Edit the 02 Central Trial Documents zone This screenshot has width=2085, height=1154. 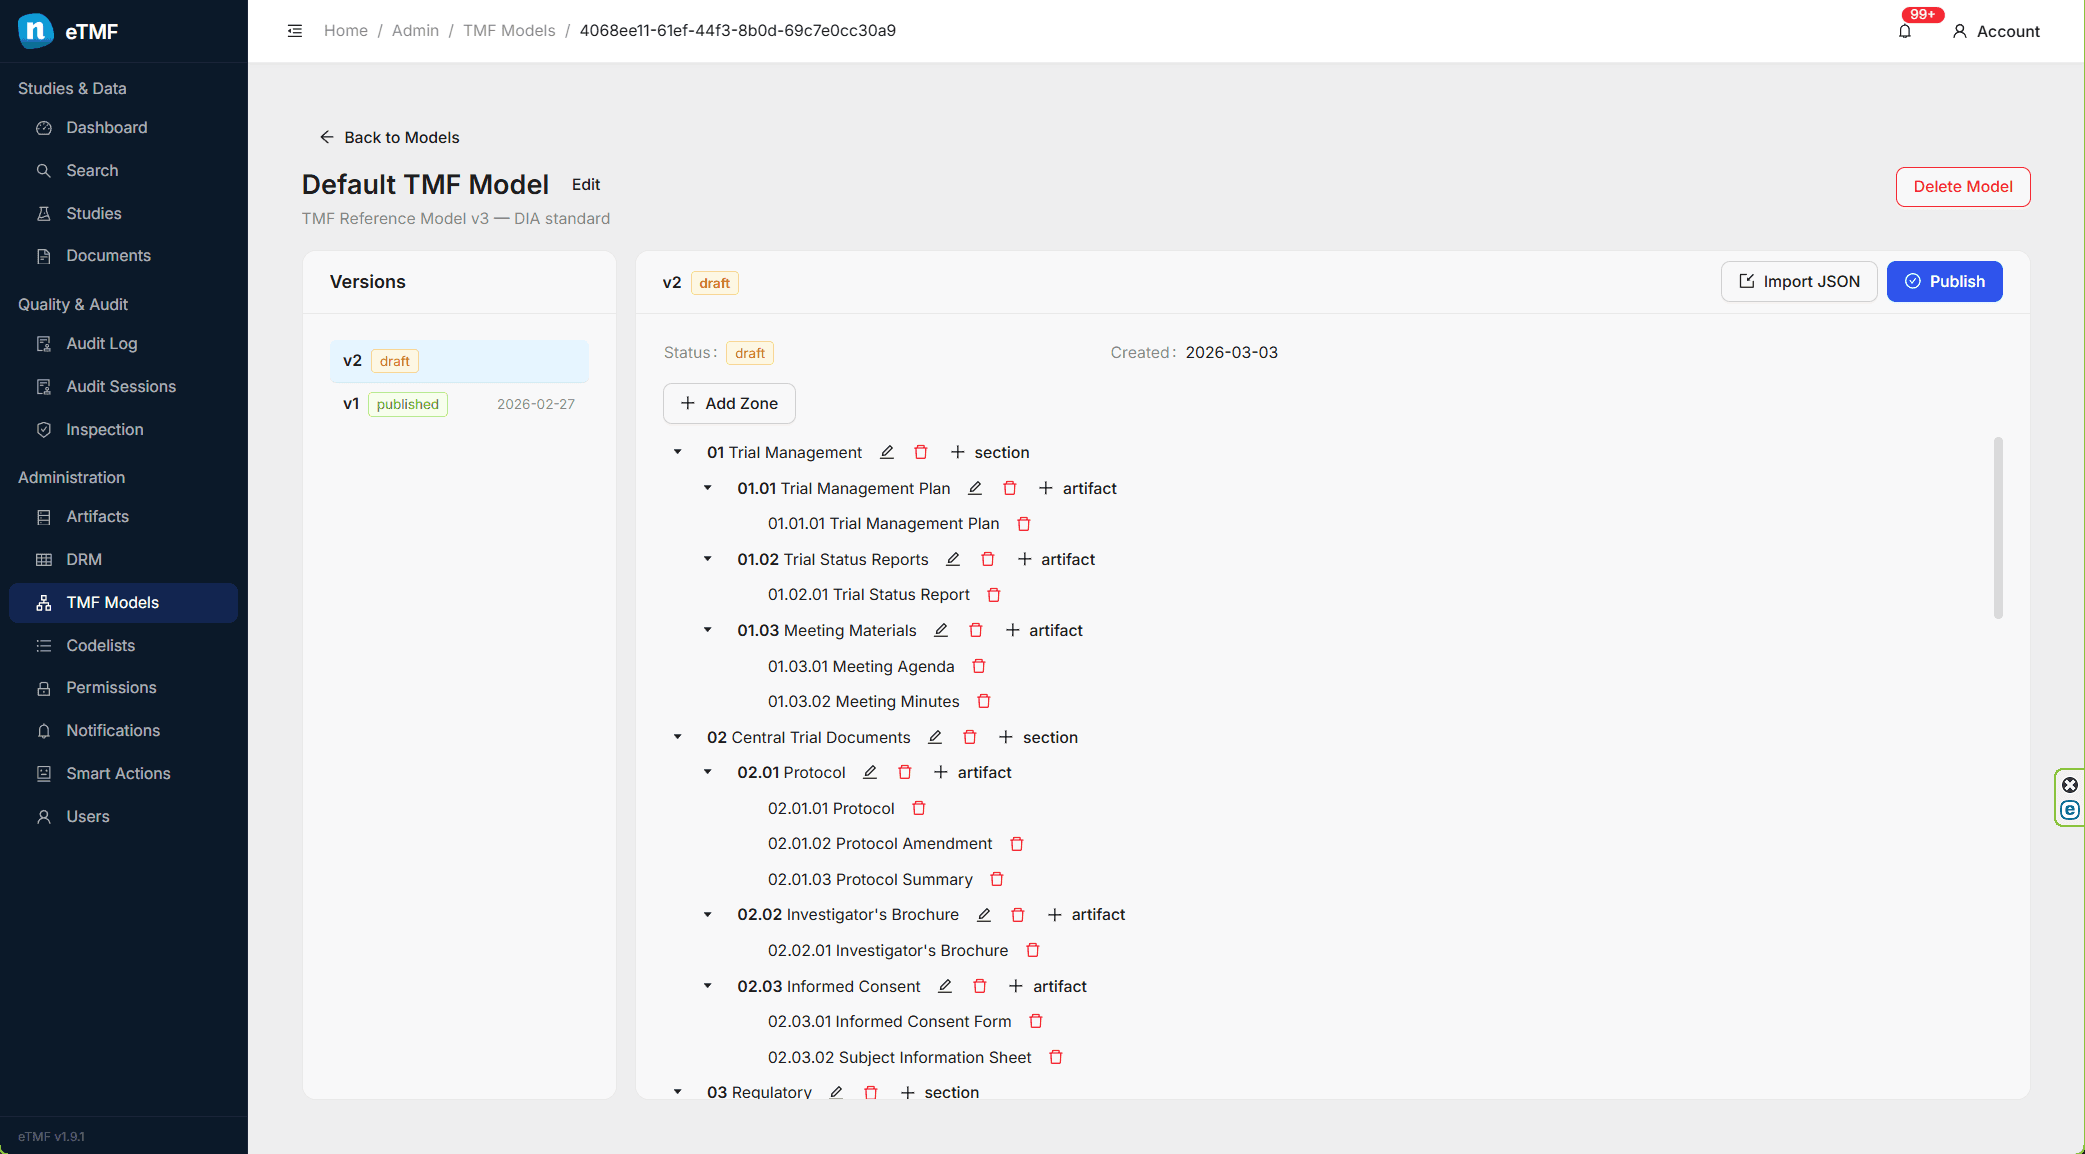click(935, 737)
